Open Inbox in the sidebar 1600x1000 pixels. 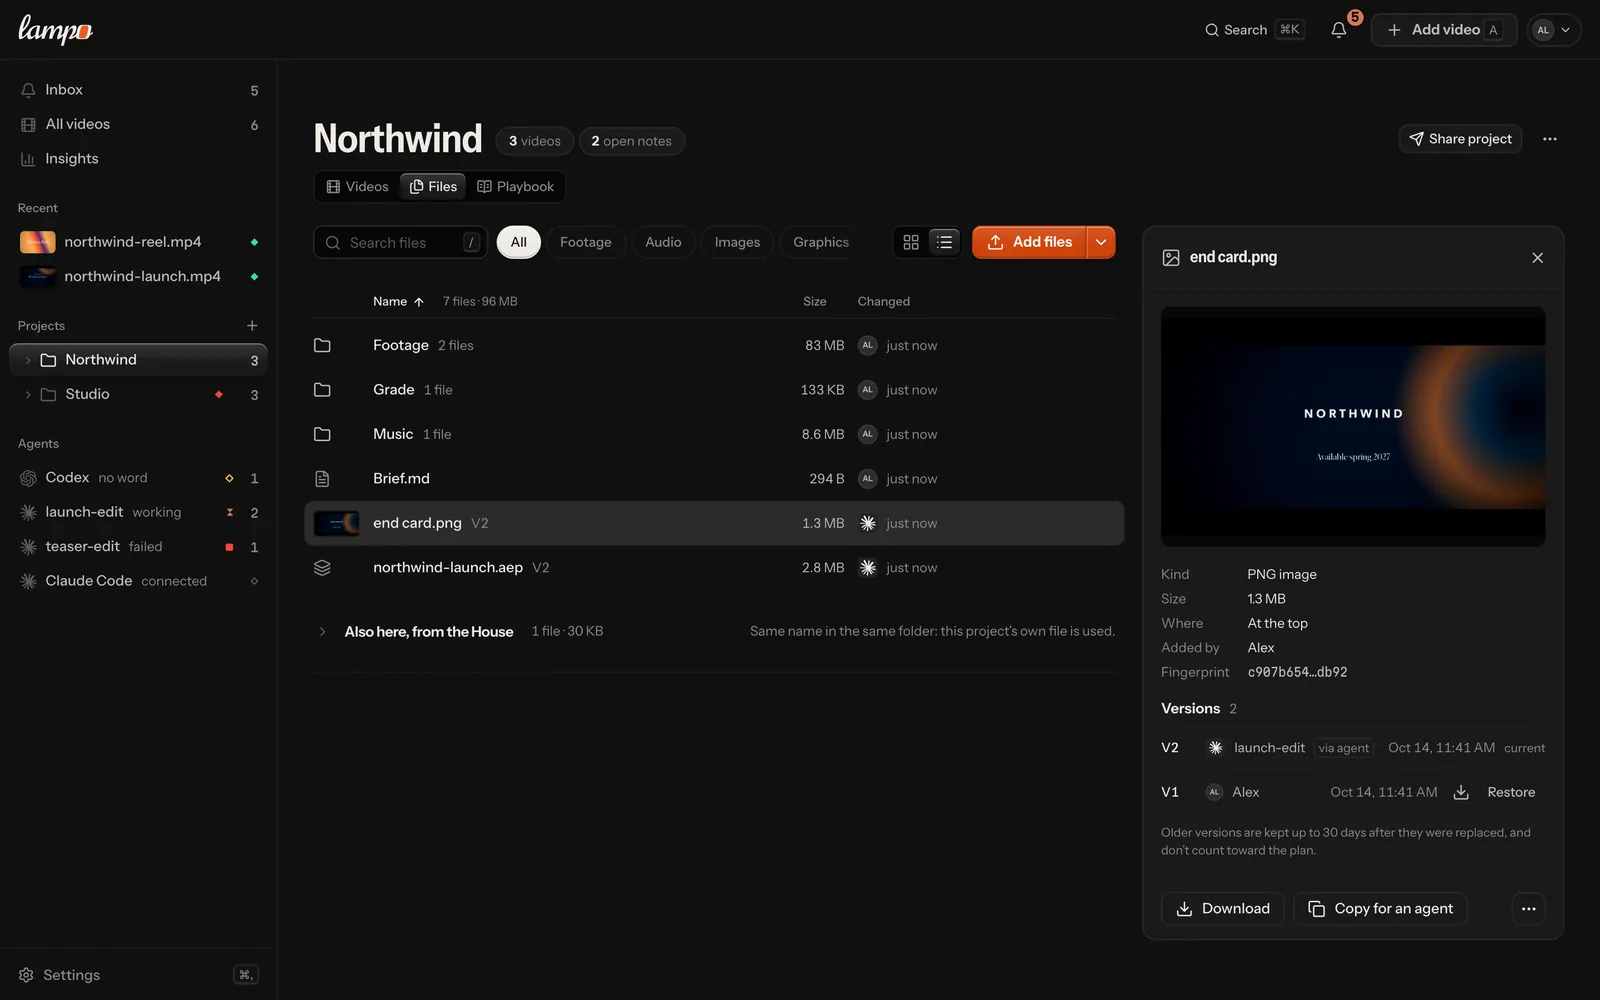[x=138, y=90]
